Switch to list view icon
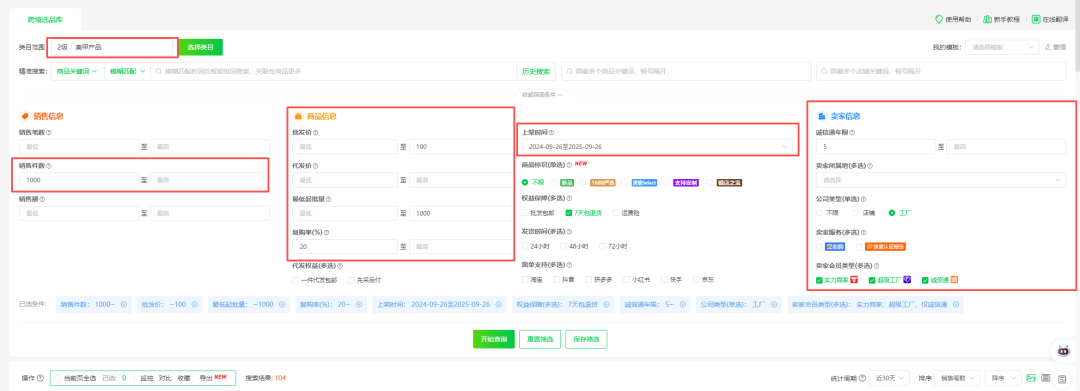 (1046, 378)
